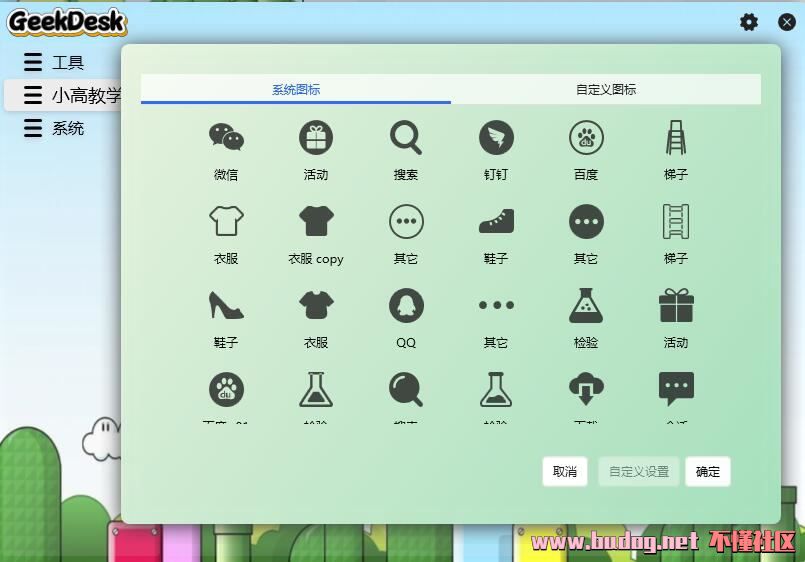Choose the round gift 活动 icon

click(316, 138)
